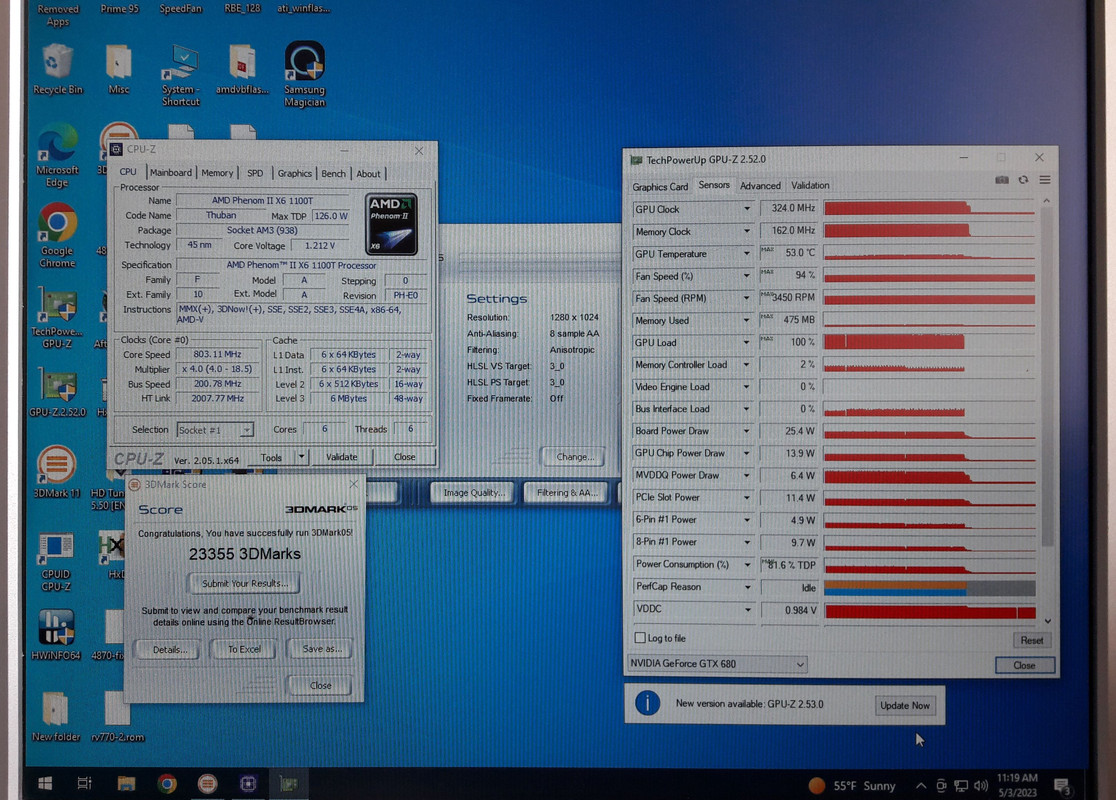Click the Reset button in GPU-Z
This screenshot has height=800, width=1116.
coord(1031,640)
